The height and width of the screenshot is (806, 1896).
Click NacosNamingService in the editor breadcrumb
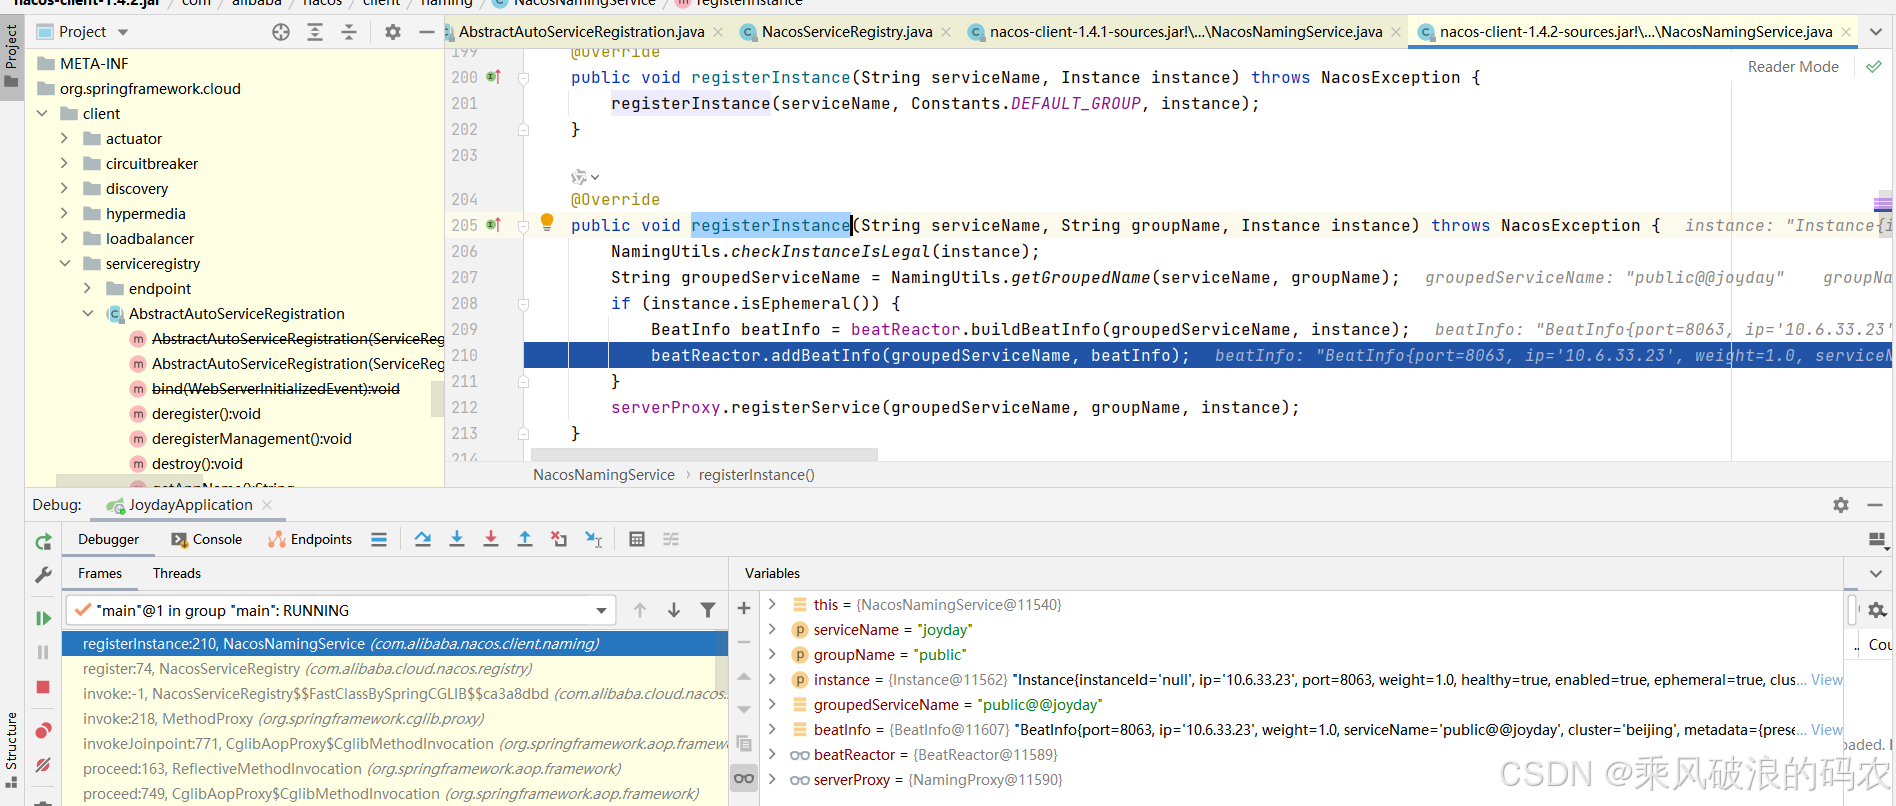coord(603,475)
